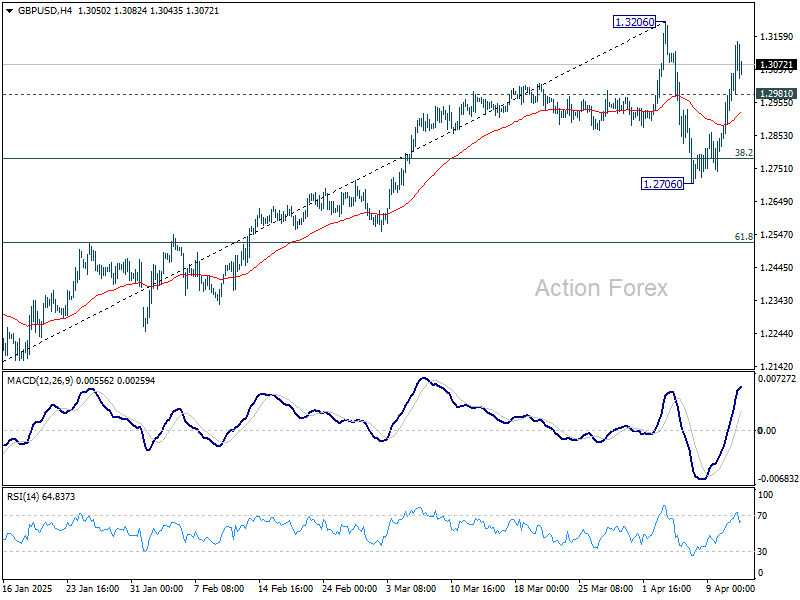The image size is (800, 600).
Task: Click the MACD(12,26,9) indicator label
Action: (40, 381)
